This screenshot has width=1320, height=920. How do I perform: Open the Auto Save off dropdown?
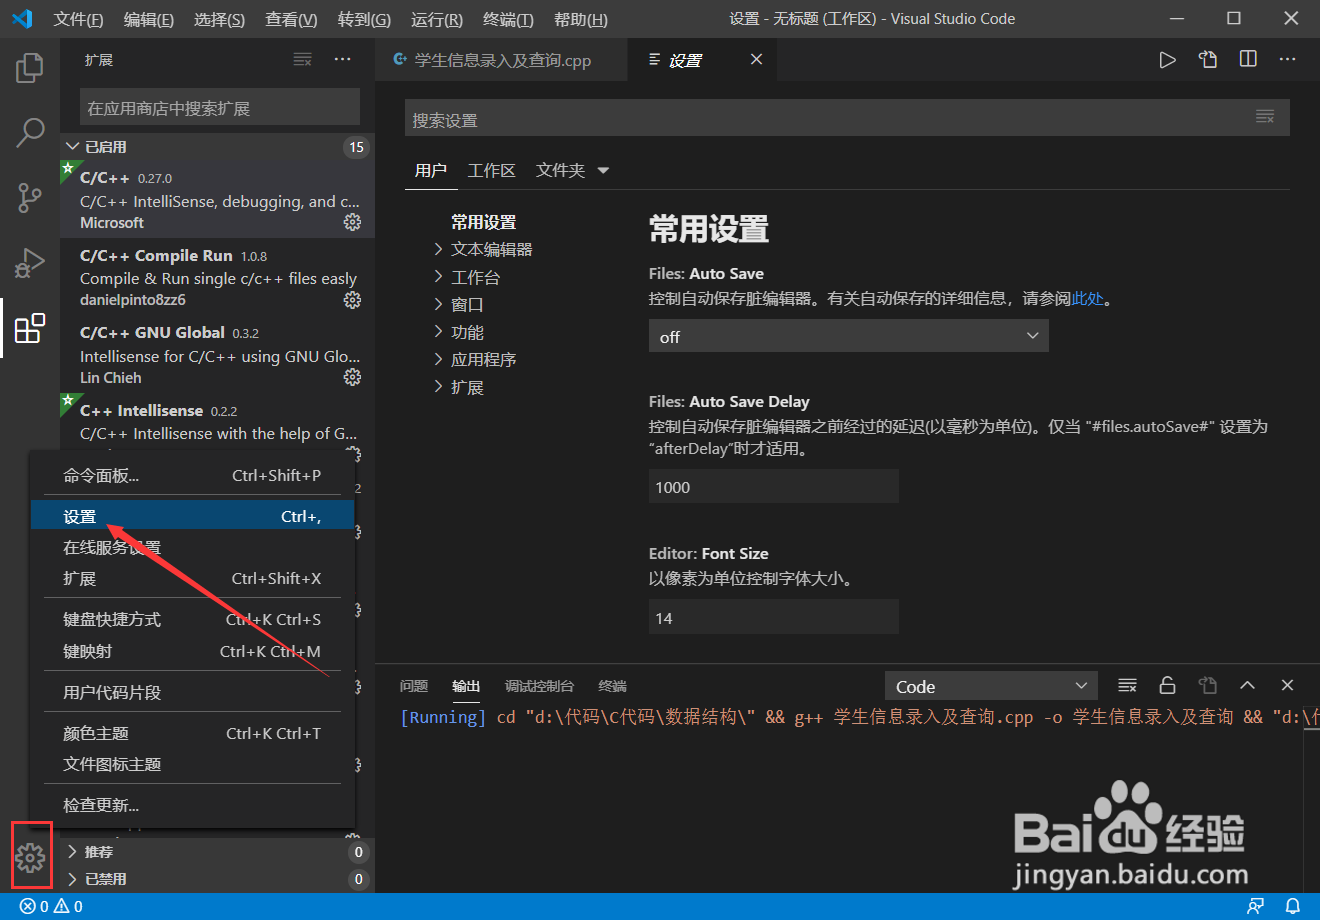pos(848,336)
